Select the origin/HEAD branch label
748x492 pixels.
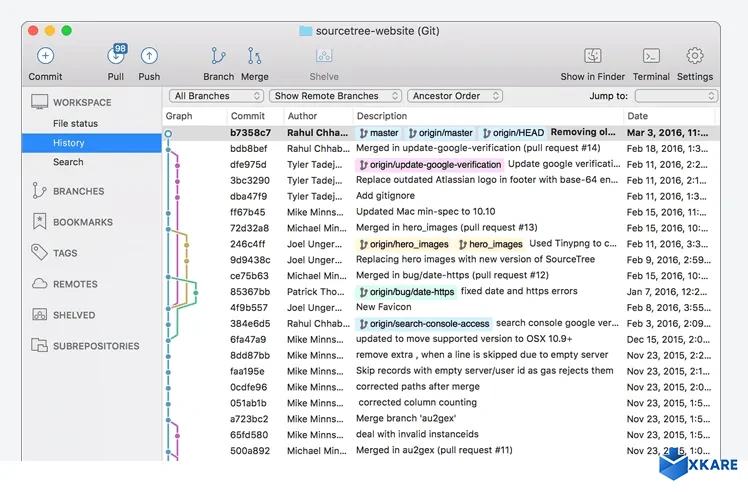point(513,133)
